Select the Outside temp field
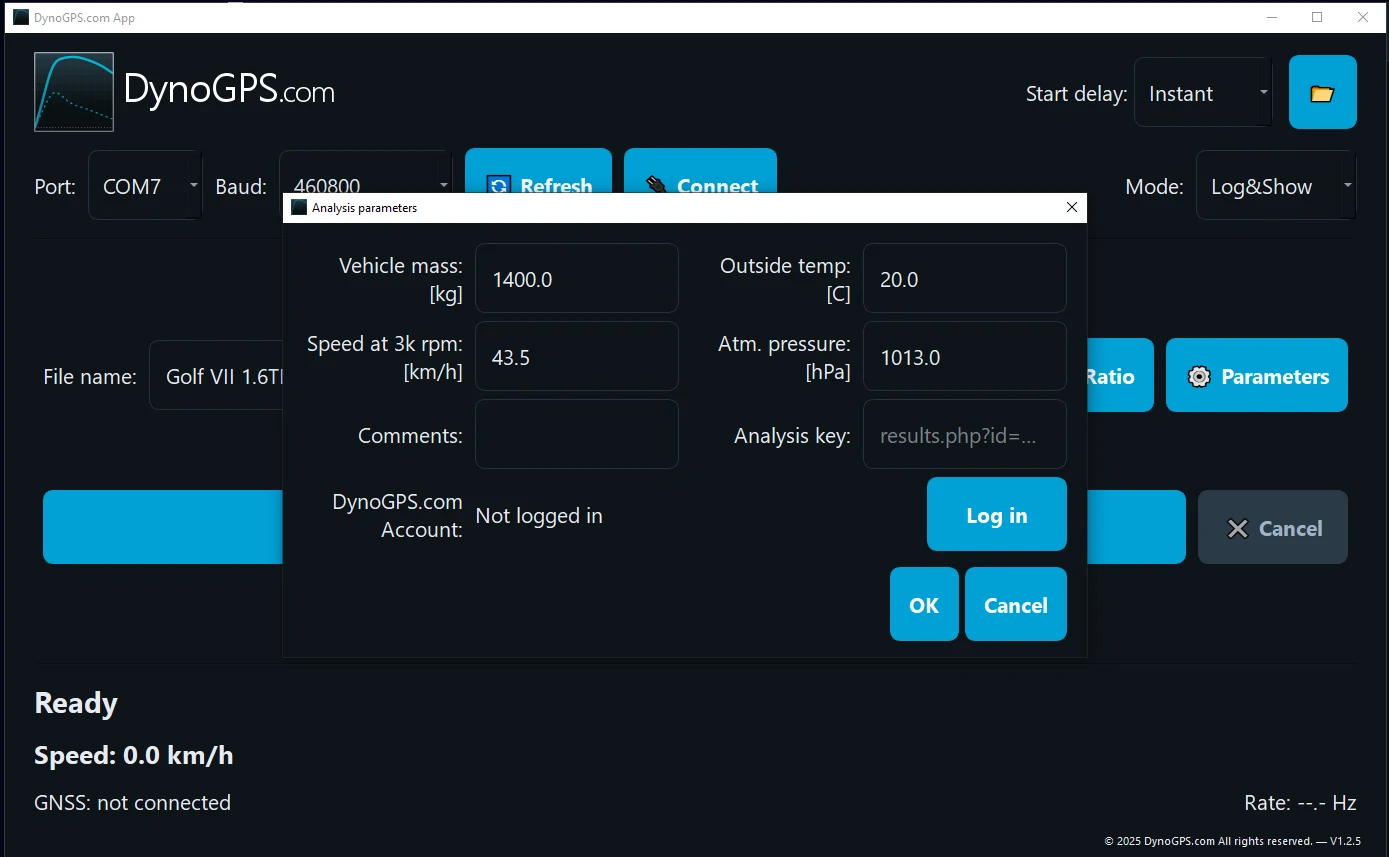The image size is (1389, 857). coord(963,278)
